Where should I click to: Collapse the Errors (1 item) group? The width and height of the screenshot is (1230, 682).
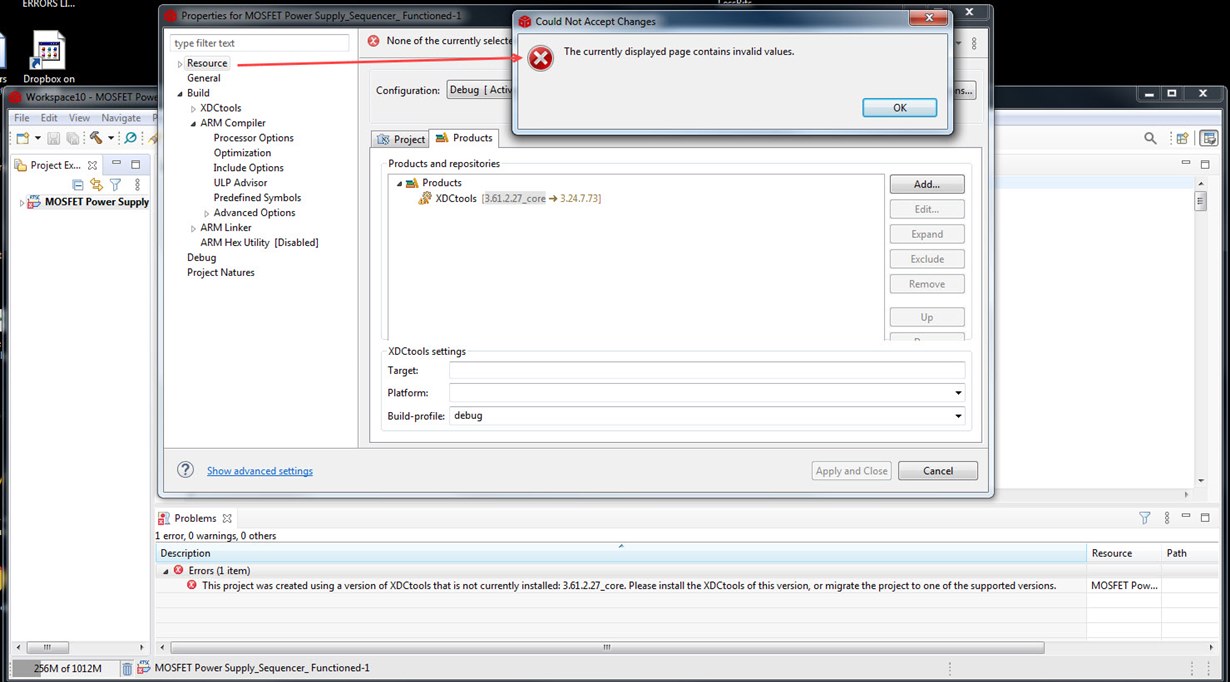pyautogui.click(x=166, y=570)
